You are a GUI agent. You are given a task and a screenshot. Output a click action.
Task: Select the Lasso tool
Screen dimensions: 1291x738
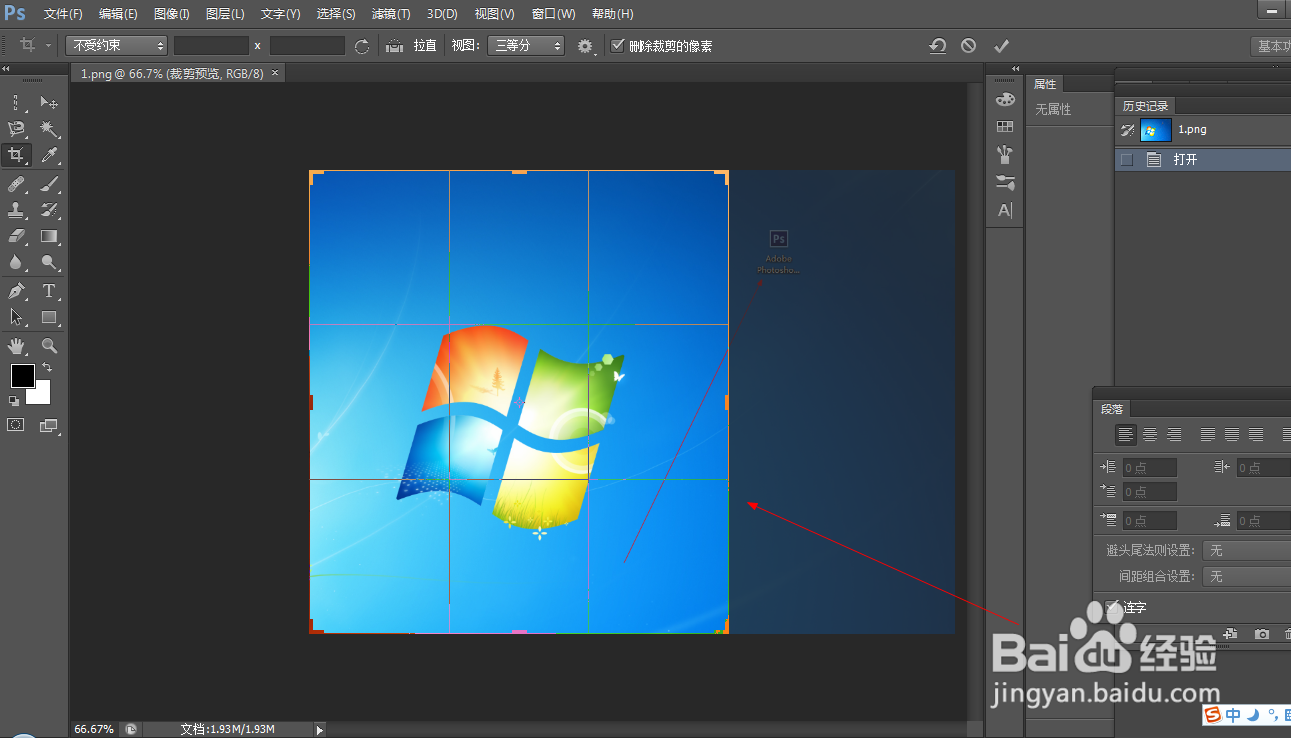pos(16,129)
